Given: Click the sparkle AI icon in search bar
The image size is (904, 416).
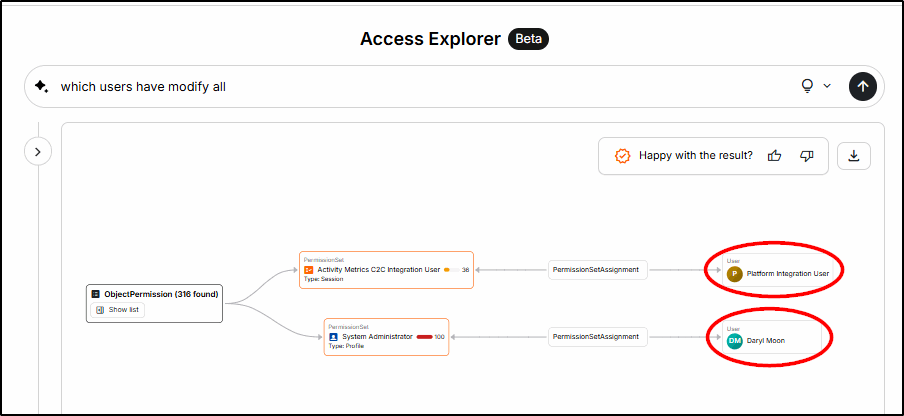Looking at the screenshot, I should (x=42, y=86).
